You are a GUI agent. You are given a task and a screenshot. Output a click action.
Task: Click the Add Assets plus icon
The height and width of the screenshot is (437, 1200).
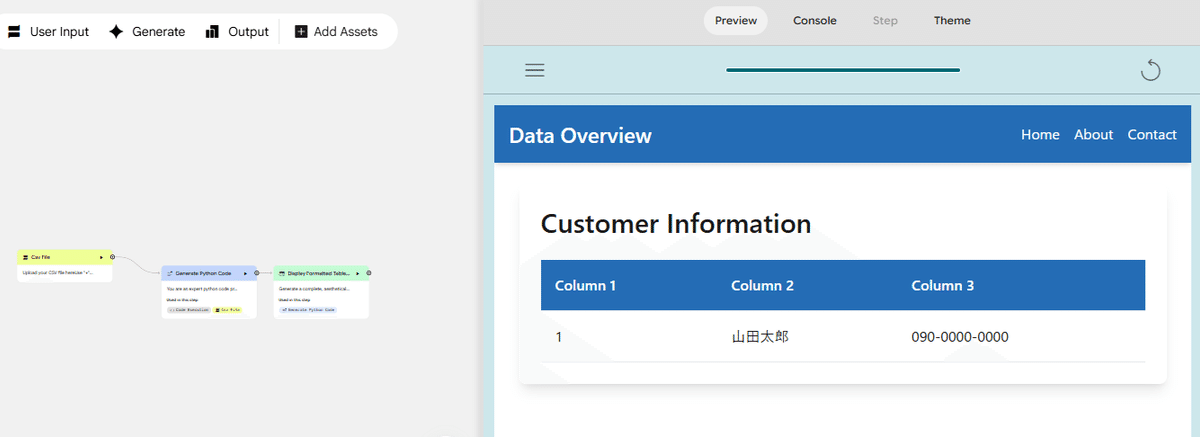pyautogui.click(x=301, y=32)
